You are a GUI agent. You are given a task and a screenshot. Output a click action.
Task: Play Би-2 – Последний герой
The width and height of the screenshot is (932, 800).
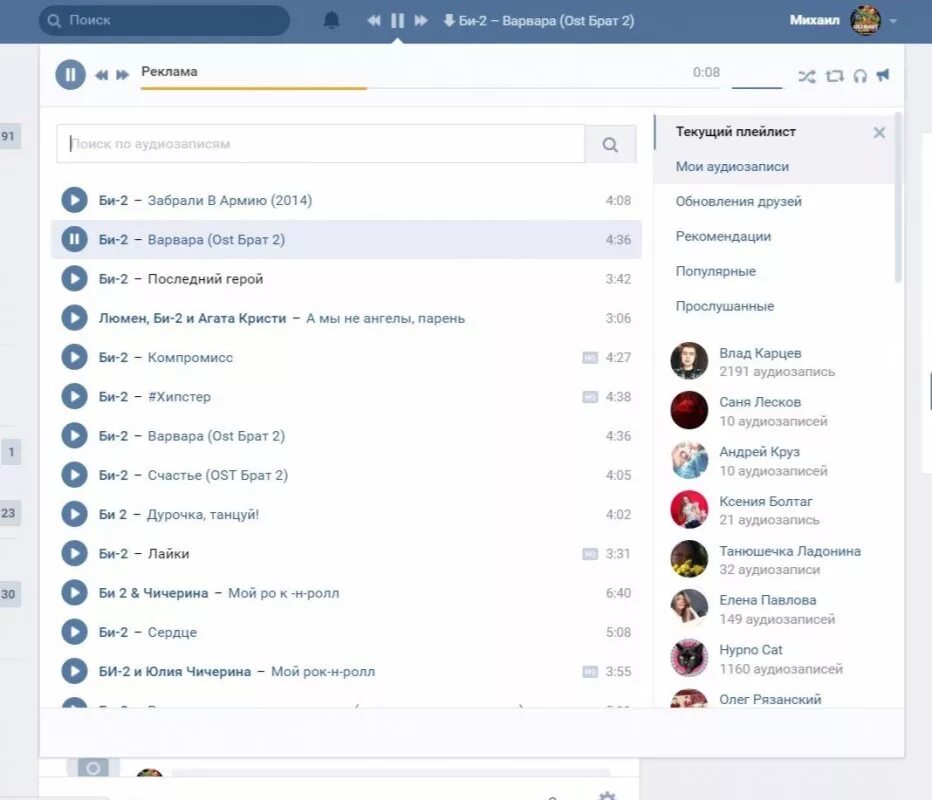click(74, 279)
